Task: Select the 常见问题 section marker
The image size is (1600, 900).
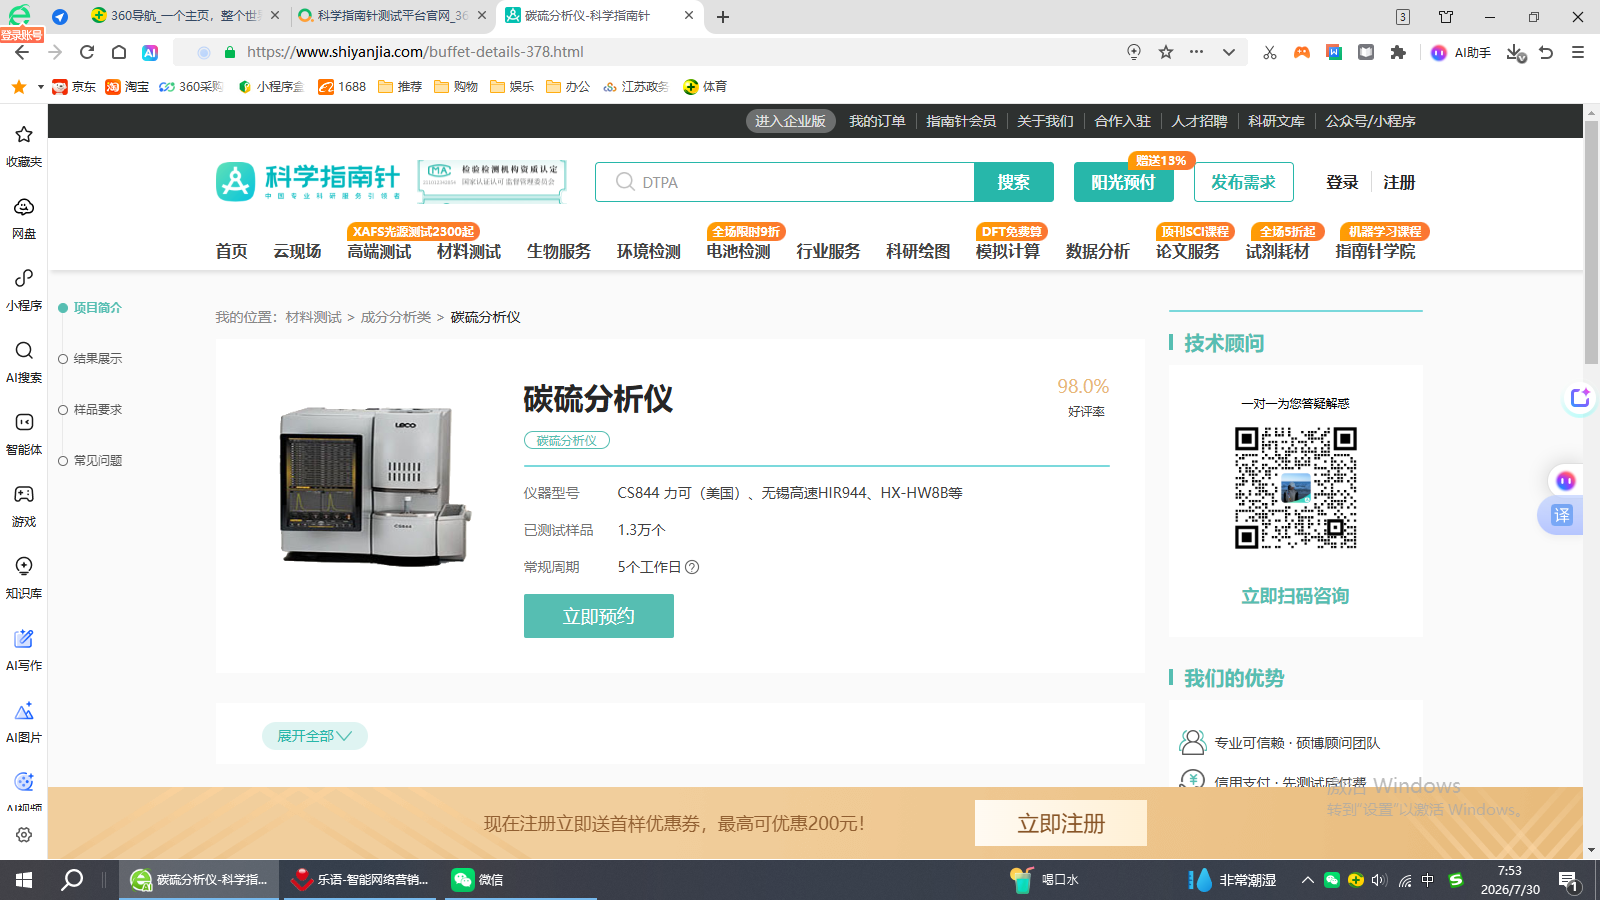Action: pyautogui.click(x=90, y=461)
